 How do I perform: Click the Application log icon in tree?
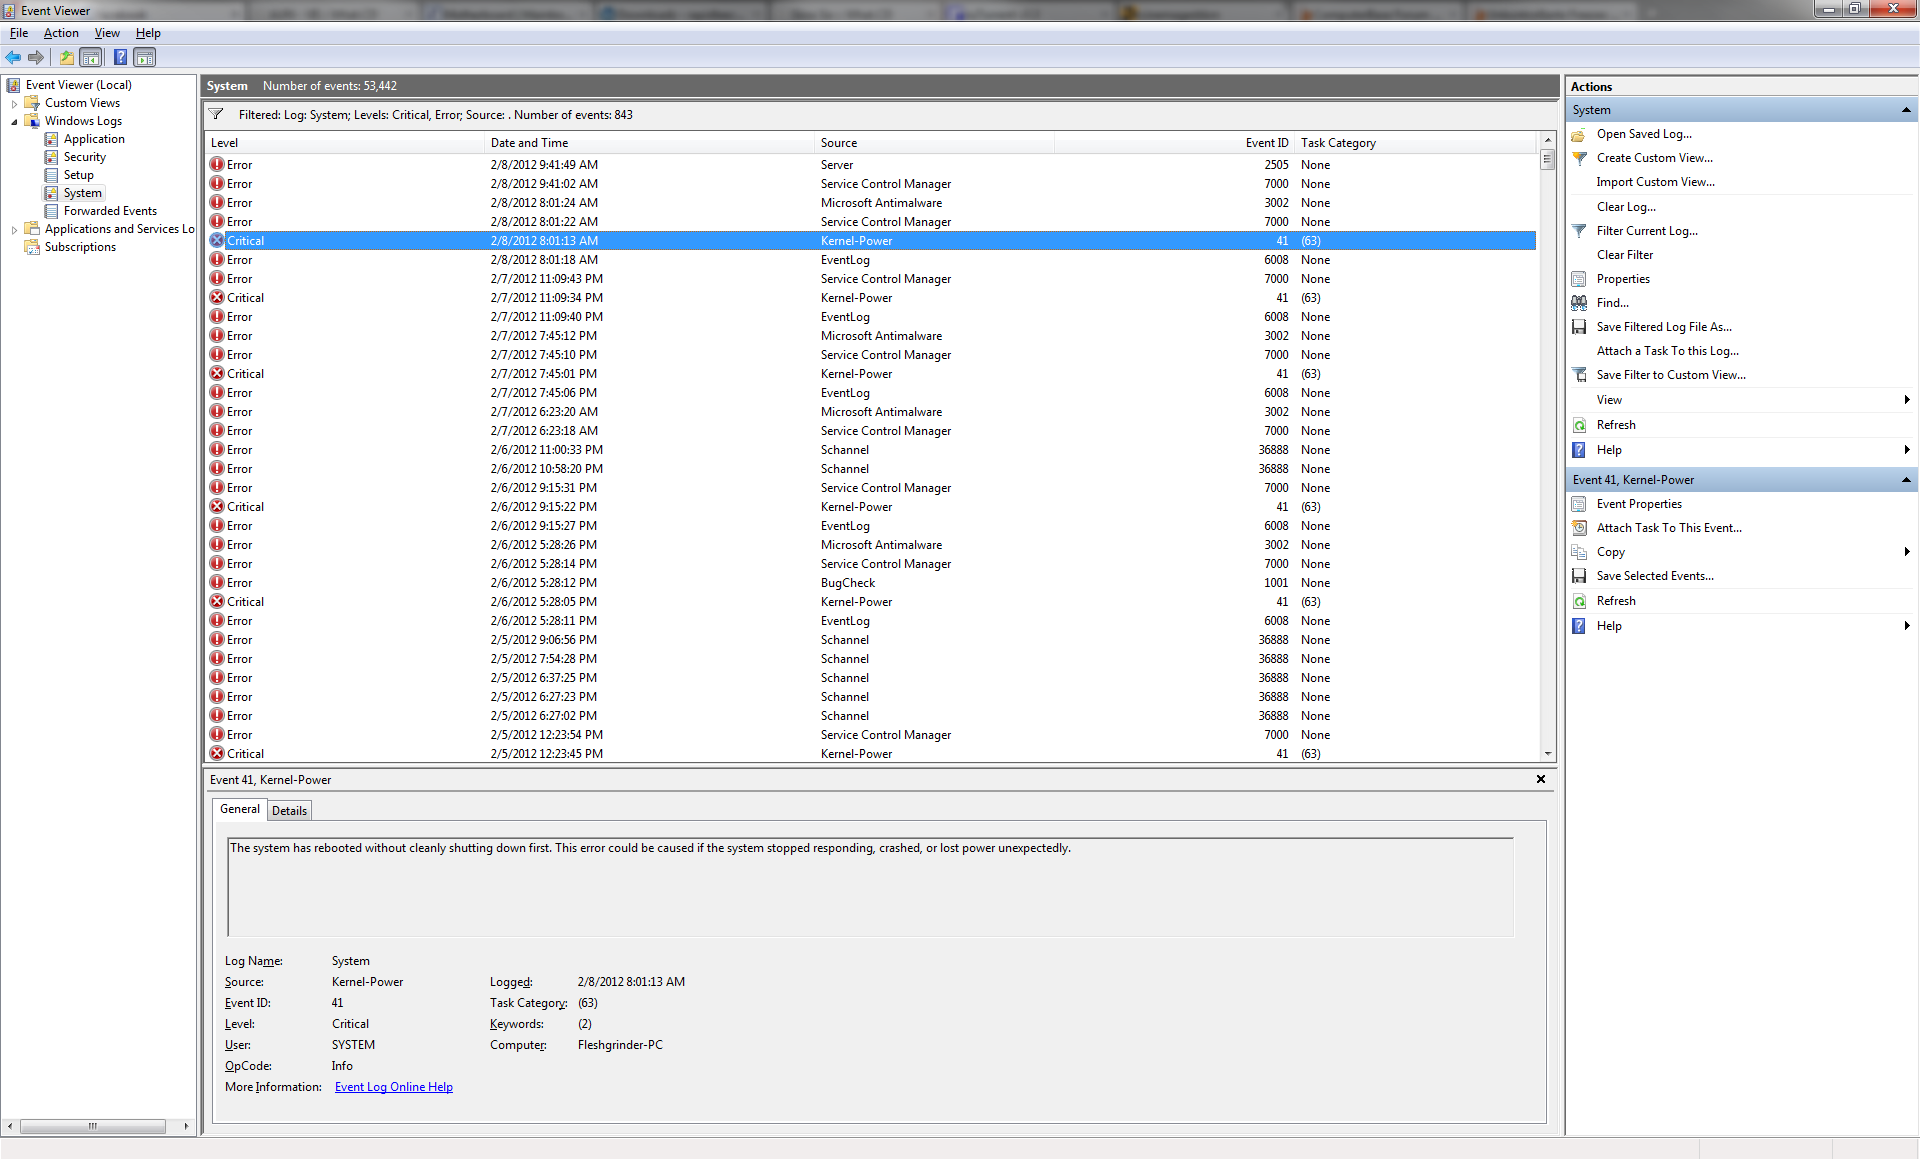click(51, 139)
